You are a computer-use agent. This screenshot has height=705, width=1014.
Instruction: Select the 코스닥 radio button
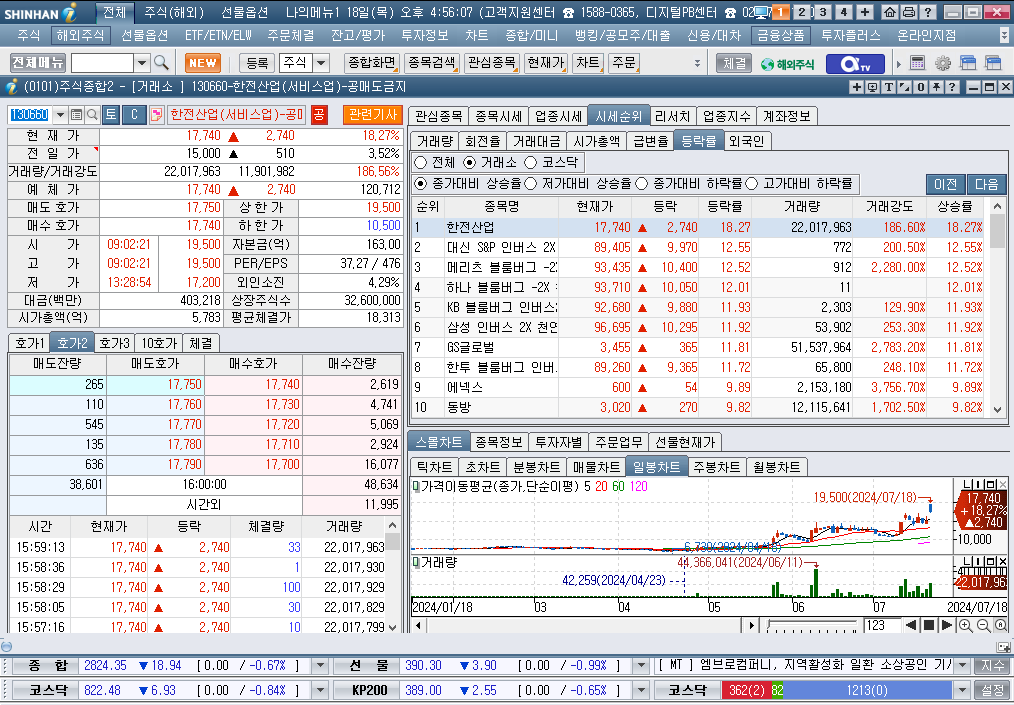coord(531,162)
